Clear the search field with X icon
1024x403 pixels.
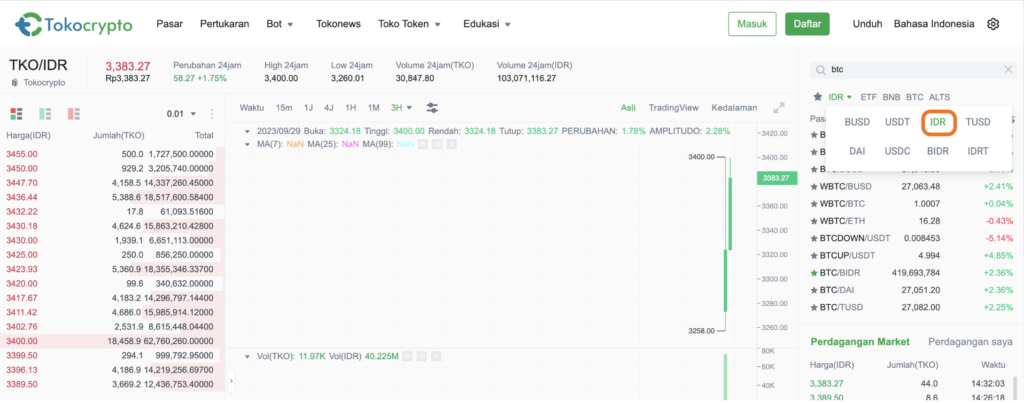tap(1008, 69)
